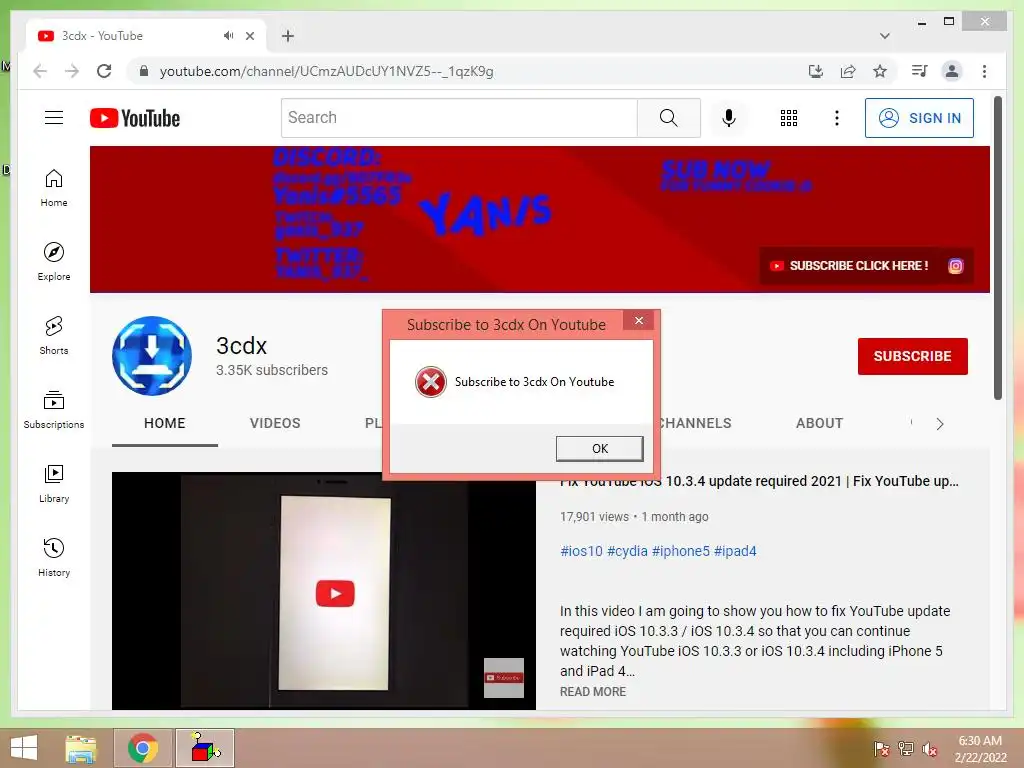
Task: Mute the tab via speaker icon
Action: (228, 36)
